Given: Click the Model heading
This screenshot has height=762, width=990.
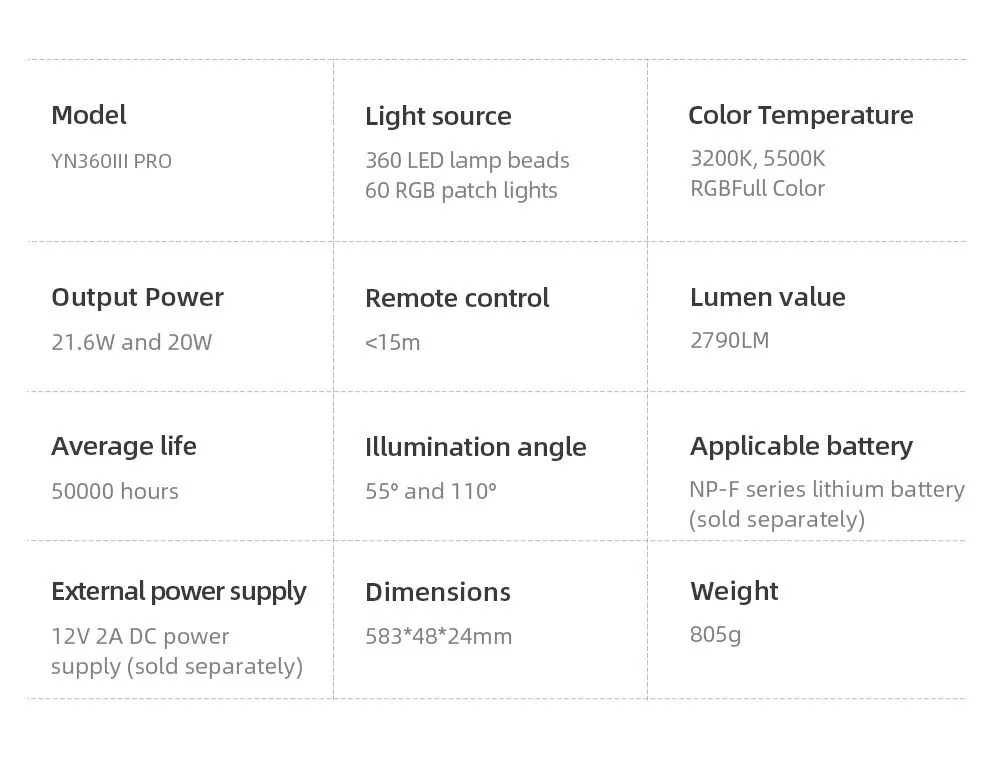Looking at the screenshot, I should pos(89,115).
